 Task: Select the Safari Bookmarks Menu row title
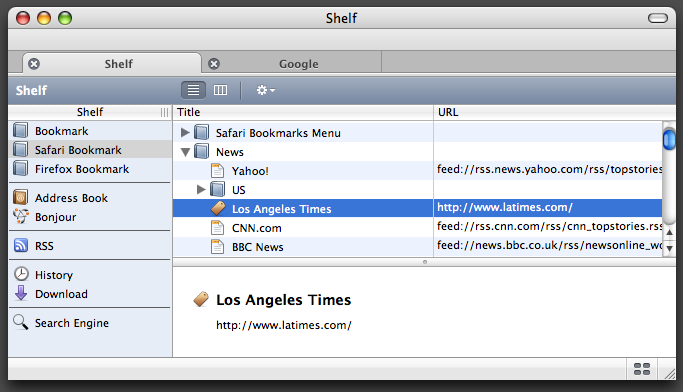278,133
